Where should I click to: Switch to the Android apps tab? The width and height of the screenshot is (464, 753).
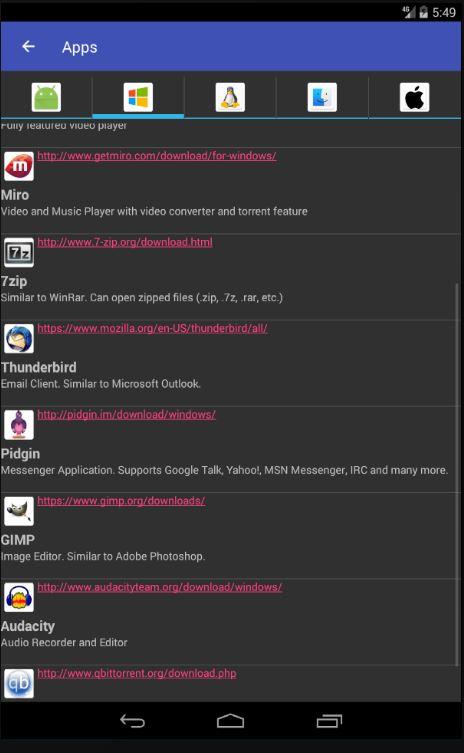pyautogui.click(x=46, y=97)
